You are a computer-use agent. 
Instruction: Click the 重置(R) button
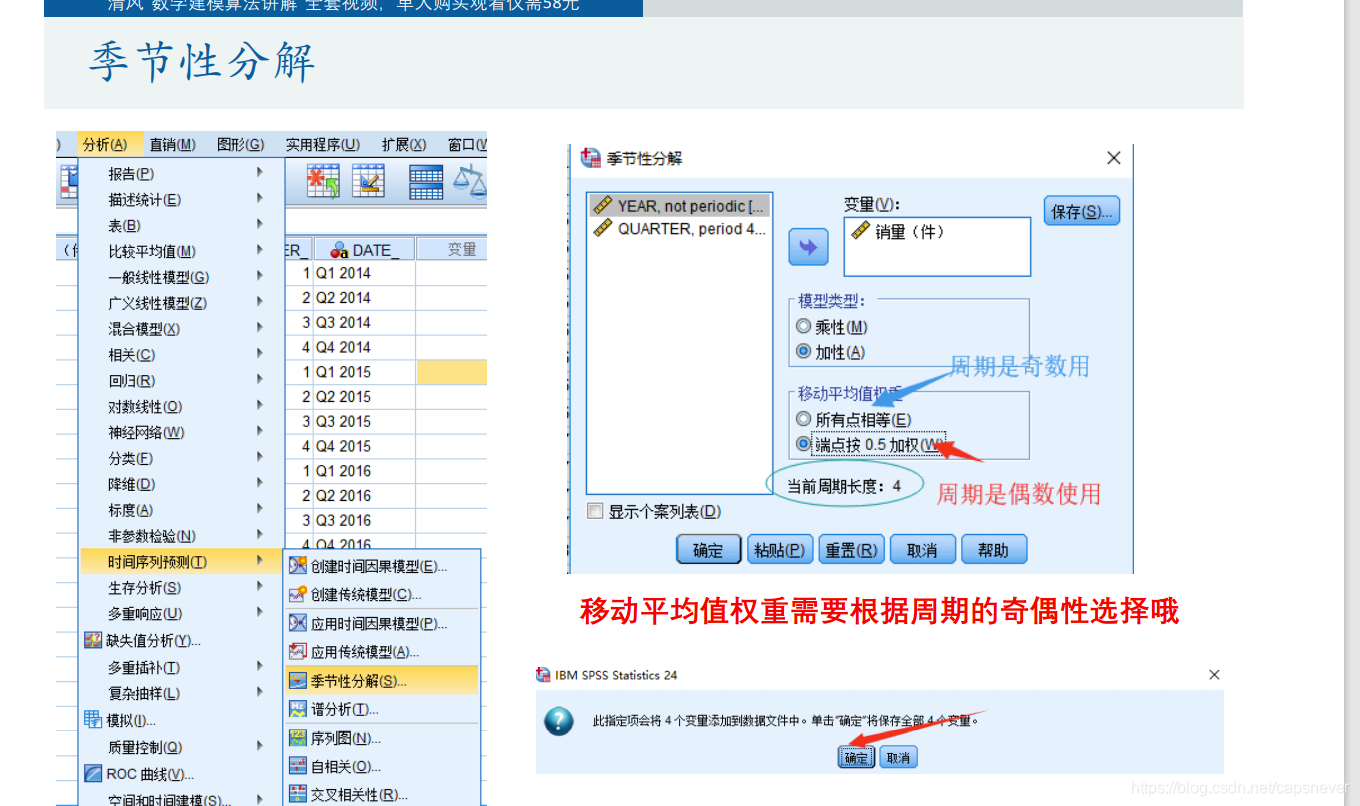click(851, 550)
